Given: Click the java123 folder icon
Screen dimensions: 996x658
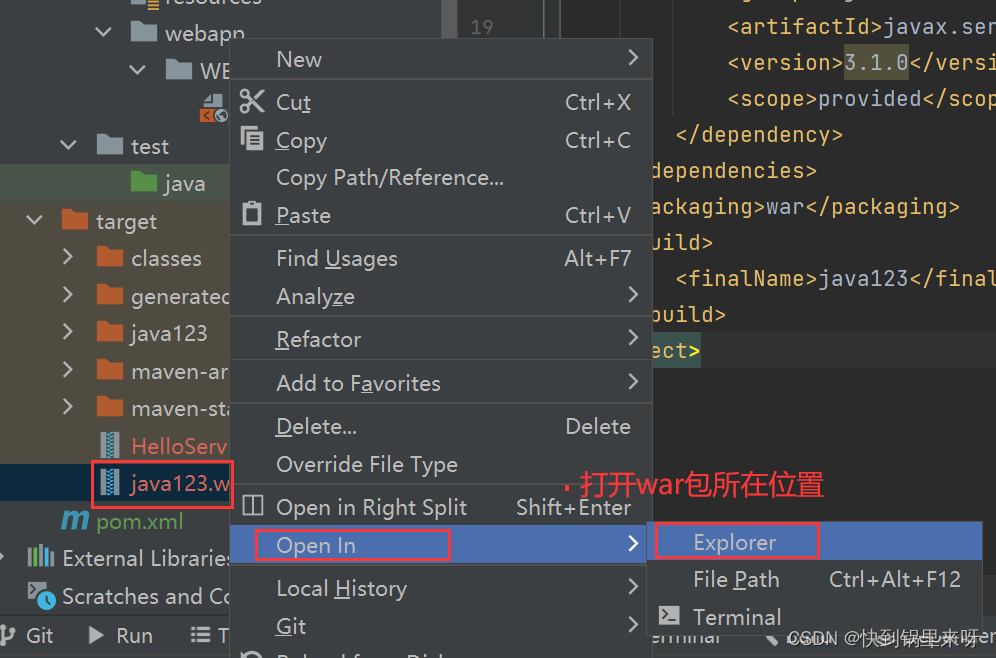Looking at the screenshot, I should pyautogui.click(x=110, y=332).
